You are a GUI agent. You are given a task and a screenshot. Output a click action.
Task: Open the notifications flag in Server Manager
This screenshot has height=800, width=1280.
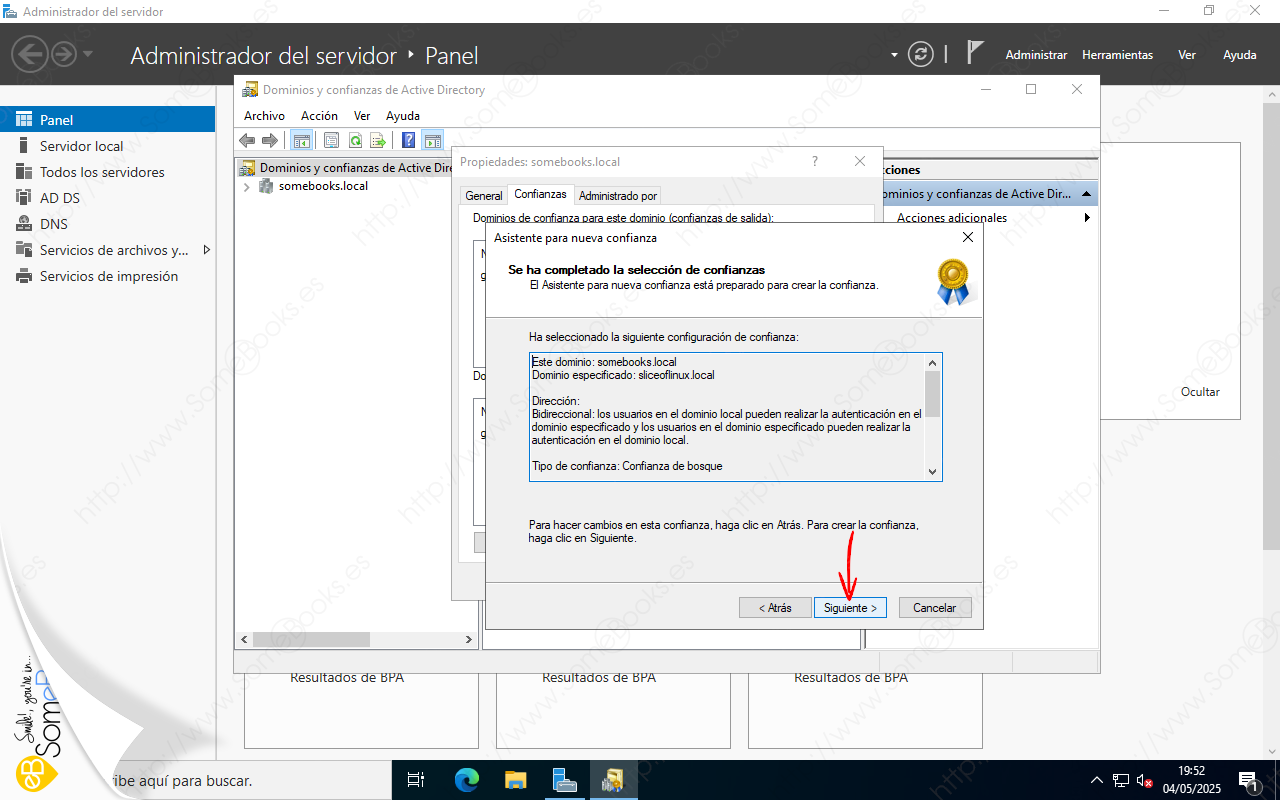point(975,54)
